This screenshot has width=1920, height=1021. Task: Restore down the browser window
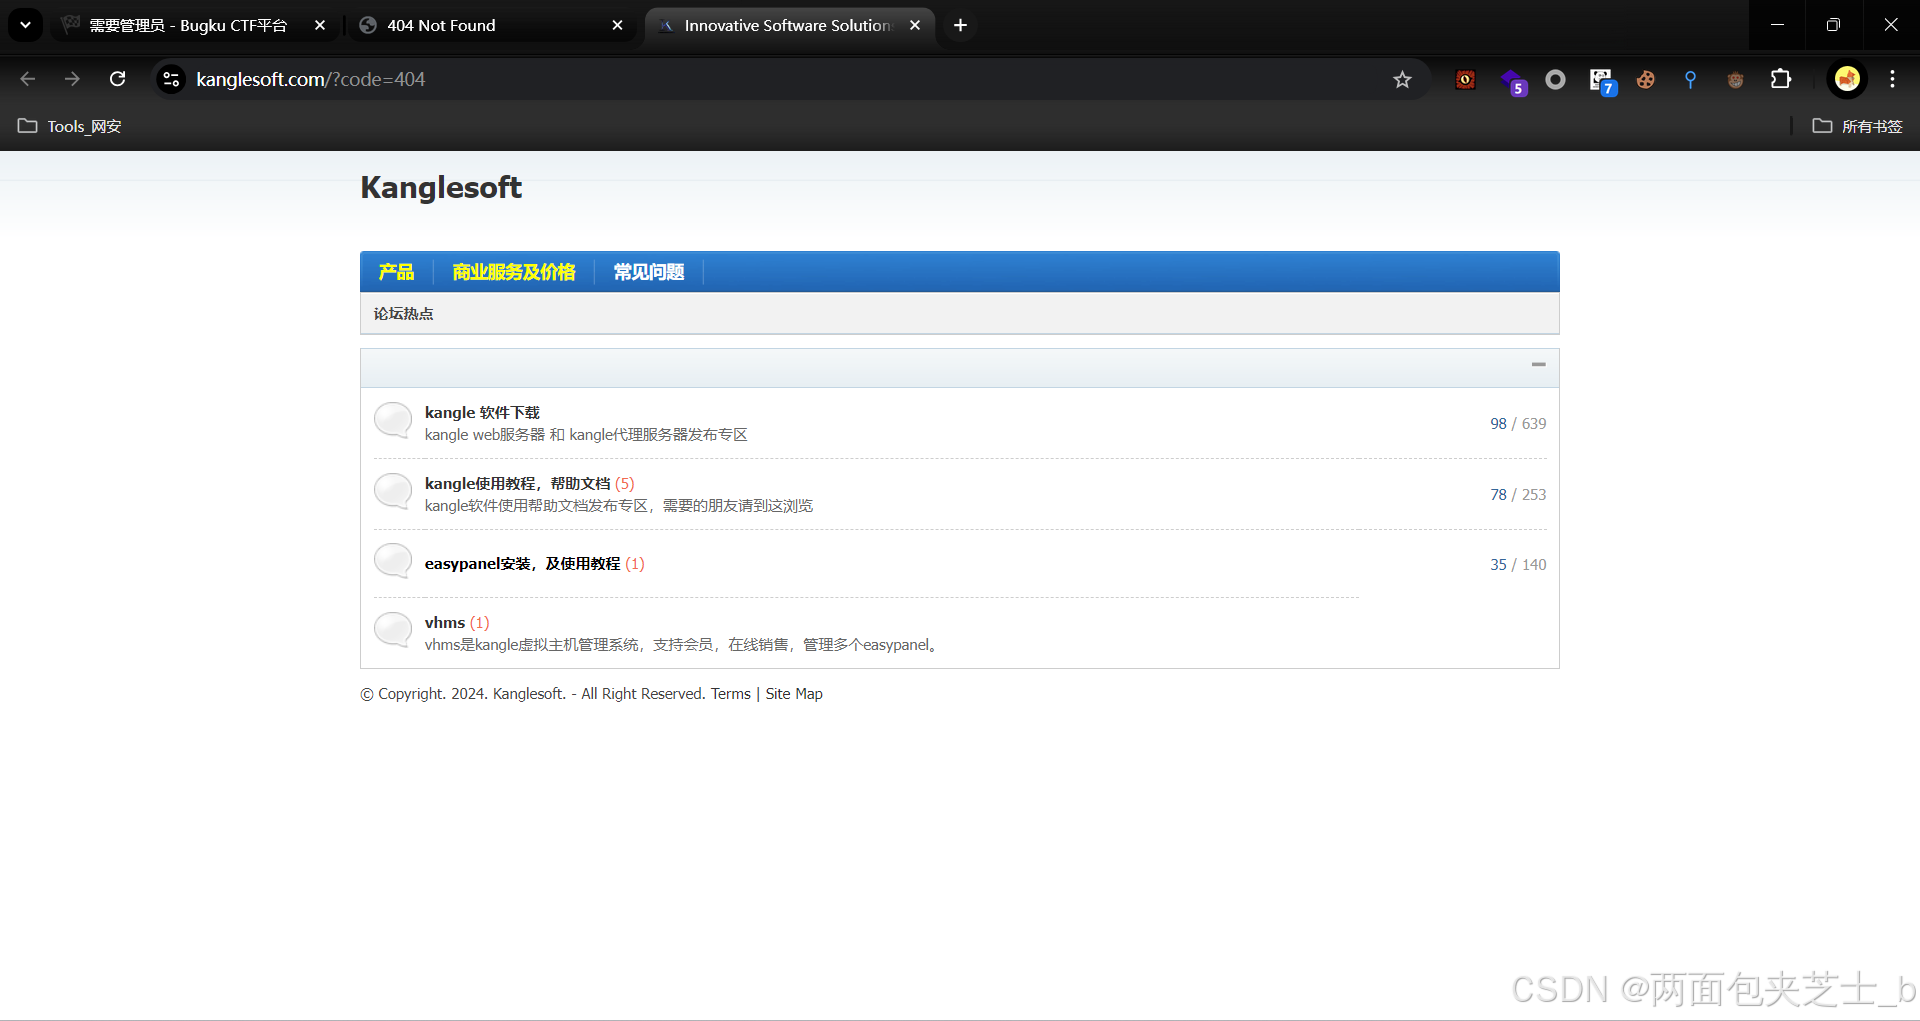(x=1833, y=25)
